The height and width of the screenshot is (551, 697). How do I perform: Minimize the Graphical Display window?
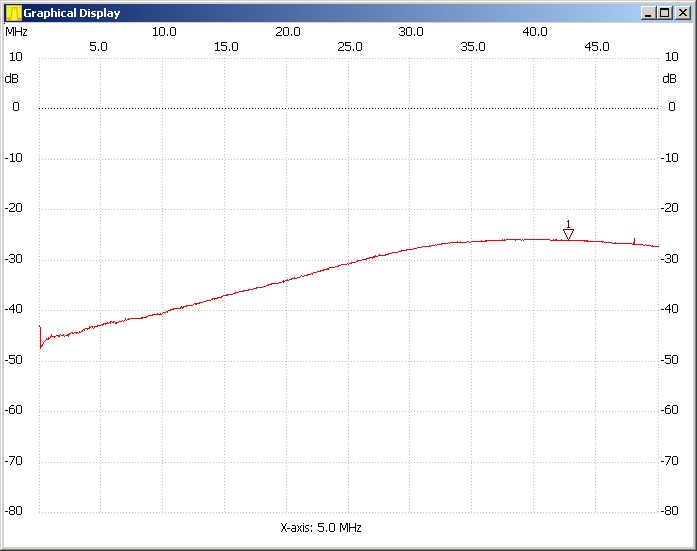coord(649,13)
